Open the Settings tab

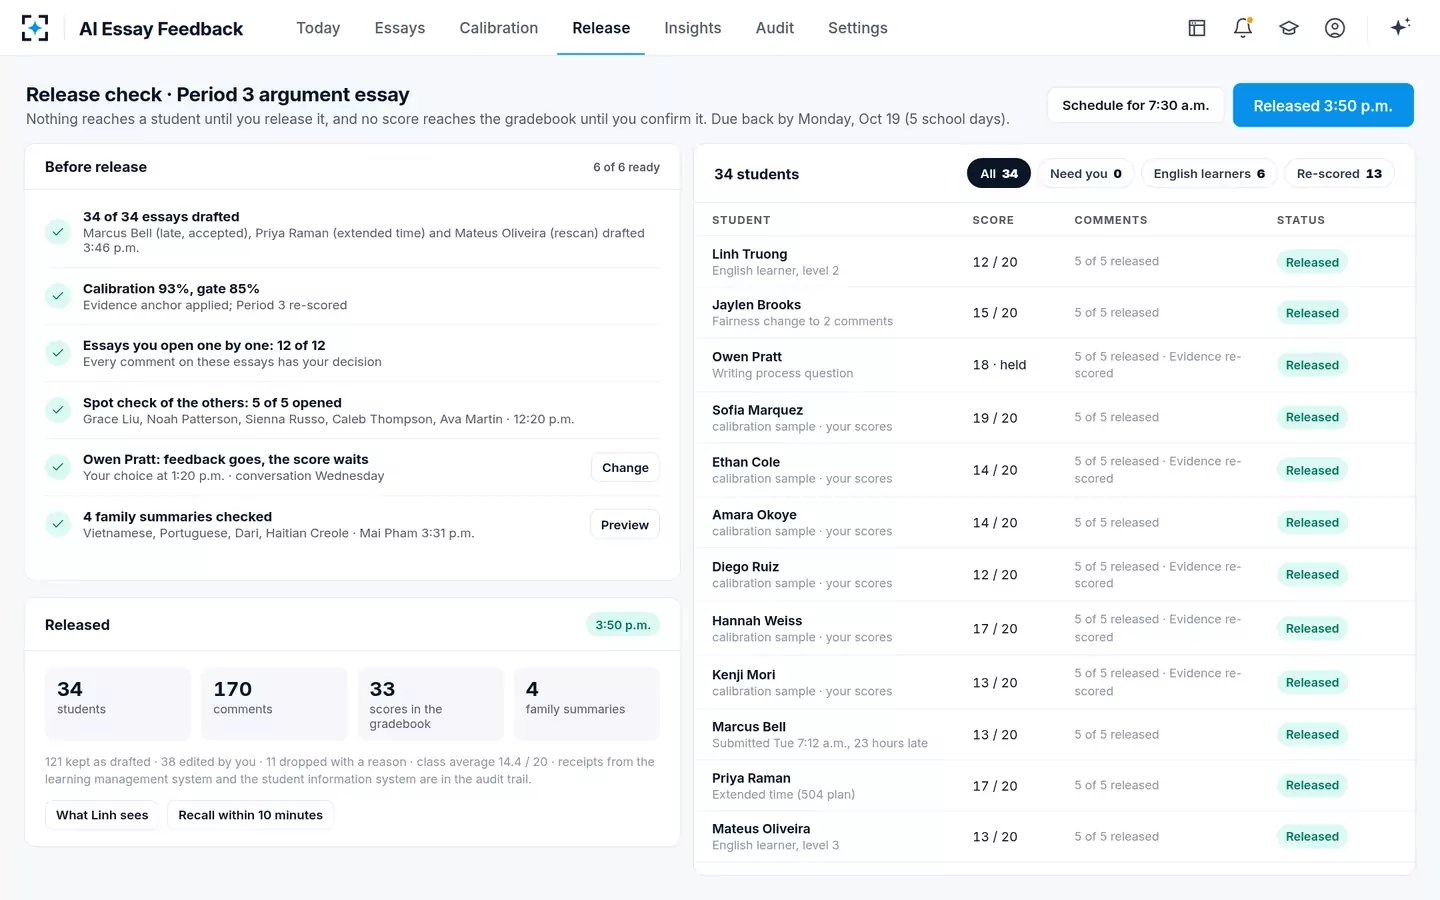858,28
